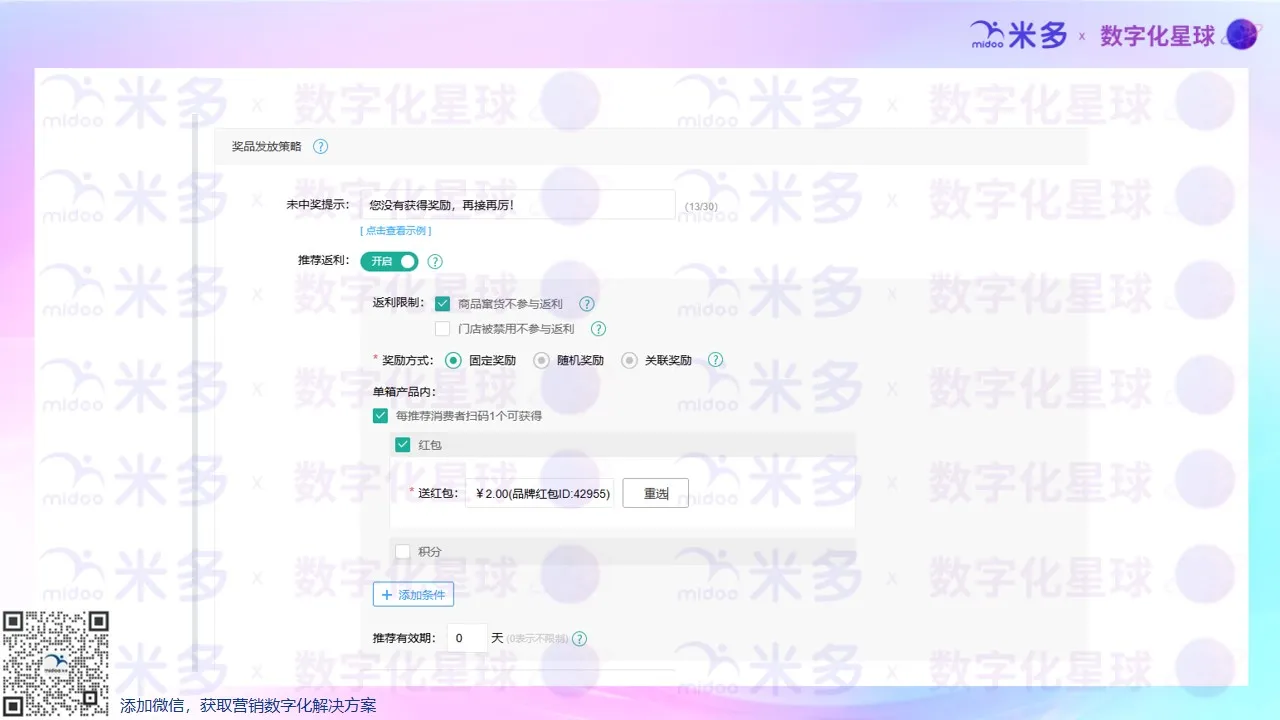Screen dimensions: 1280x720
Task: Open help icon next to 推荐有效期 field
Action: 579,638
